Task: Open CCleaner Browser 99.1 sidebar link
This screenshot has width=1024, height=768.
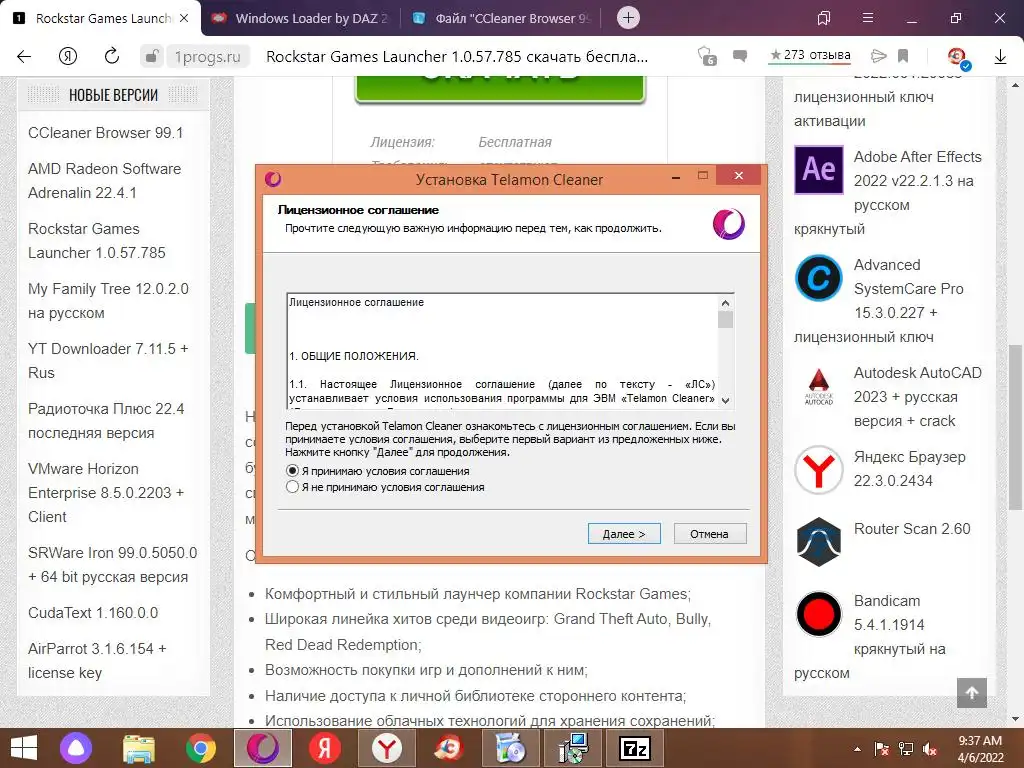Action: [x=106, y=133]
